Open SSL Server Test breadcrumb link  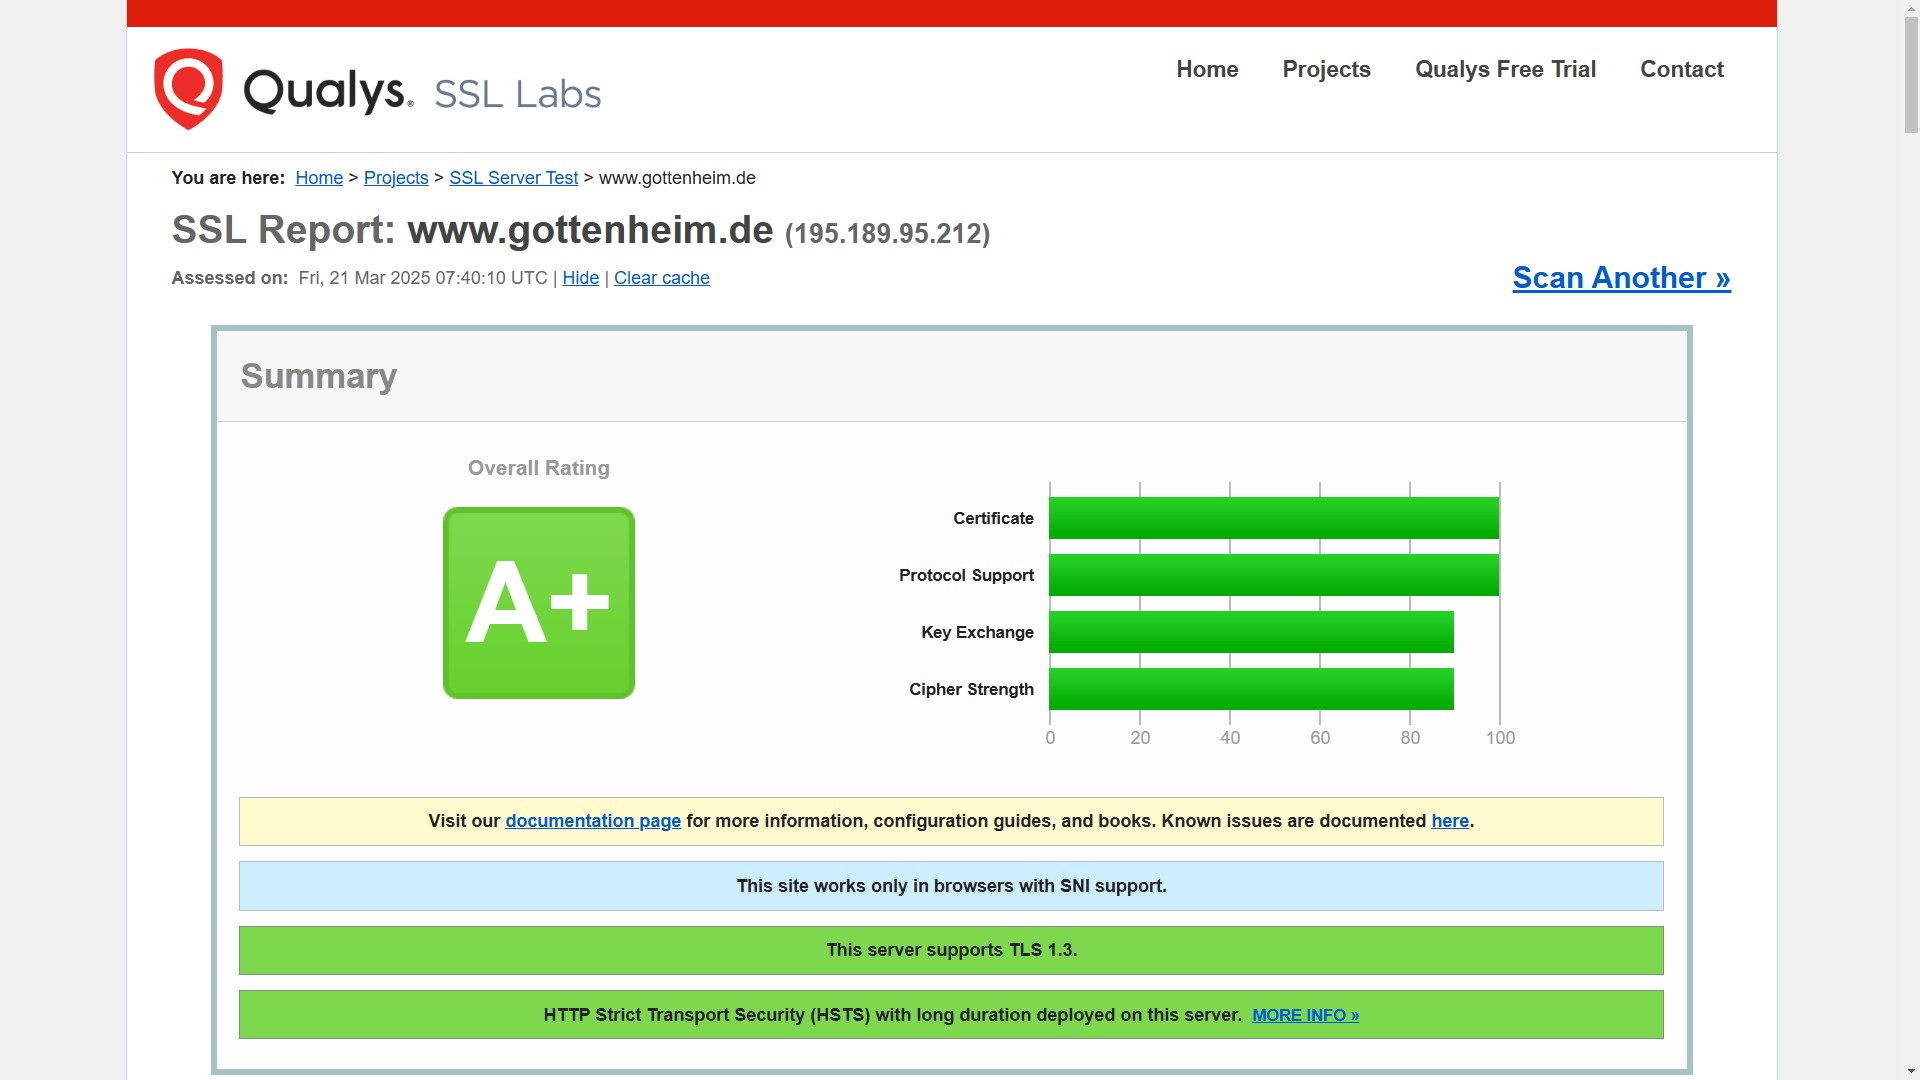[513, 178]
